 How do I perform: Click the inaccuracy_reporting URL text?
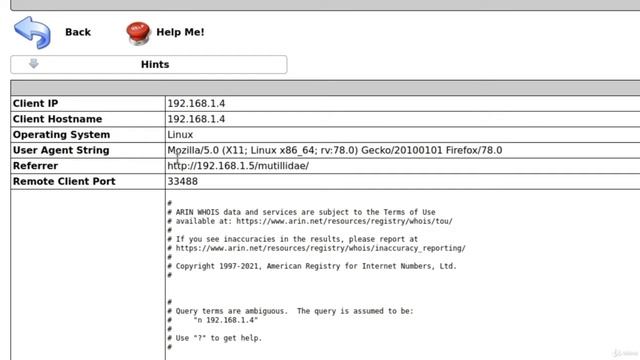click(320, 248)
